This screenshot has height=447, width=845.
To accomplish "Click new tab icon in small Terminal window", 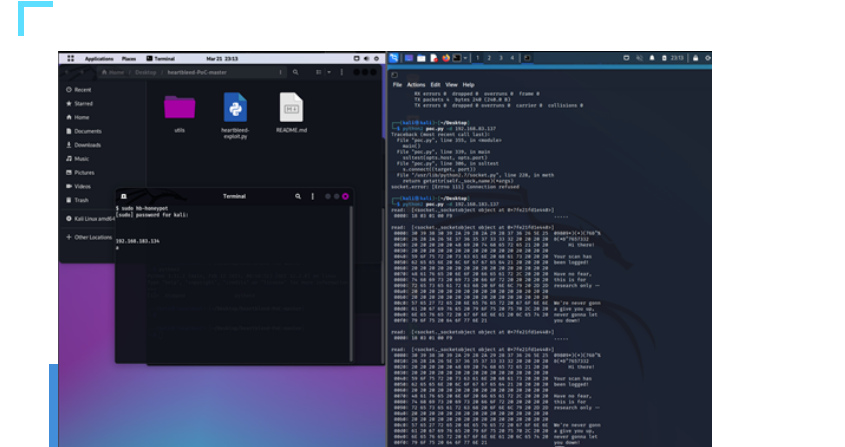I will [123, 196].
